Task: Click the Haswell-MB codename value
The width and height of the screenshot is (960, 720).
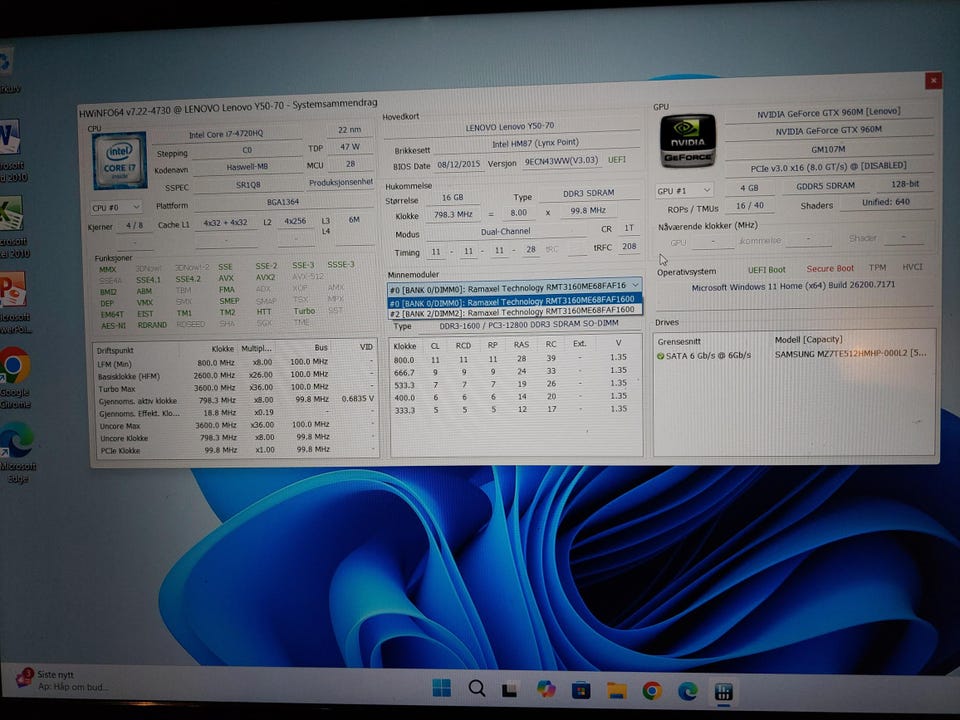Action: coord(247,167)
